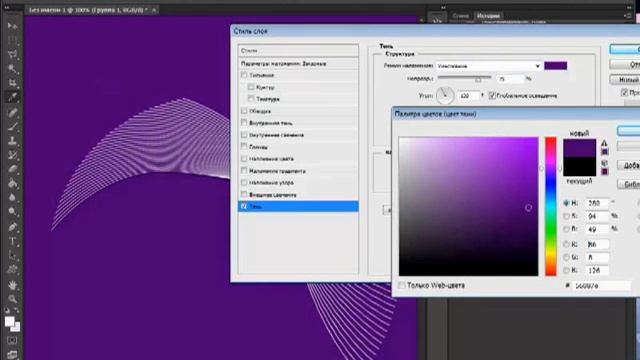The image size is (640, 360).
Task: Click the web-safe color cube icon
Action: coord(604,163)
